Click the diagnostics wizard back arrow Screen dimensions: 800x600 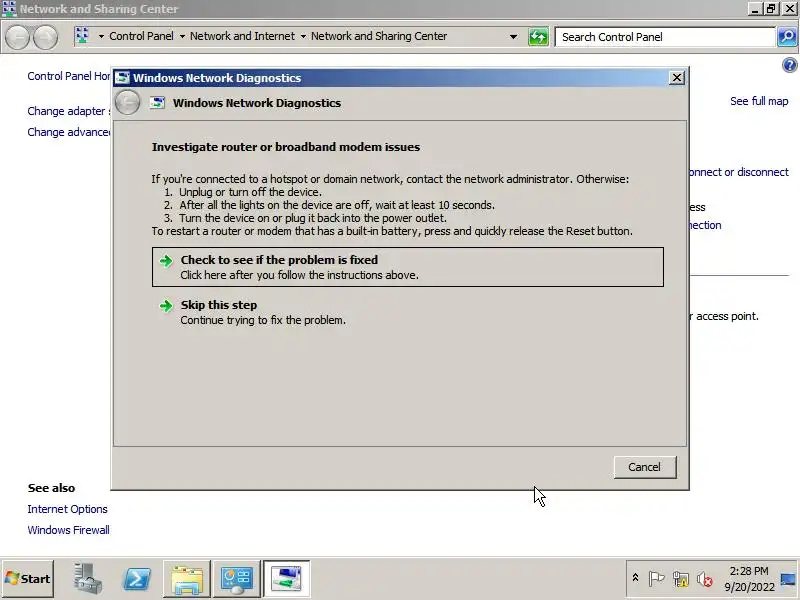[127, 103]
